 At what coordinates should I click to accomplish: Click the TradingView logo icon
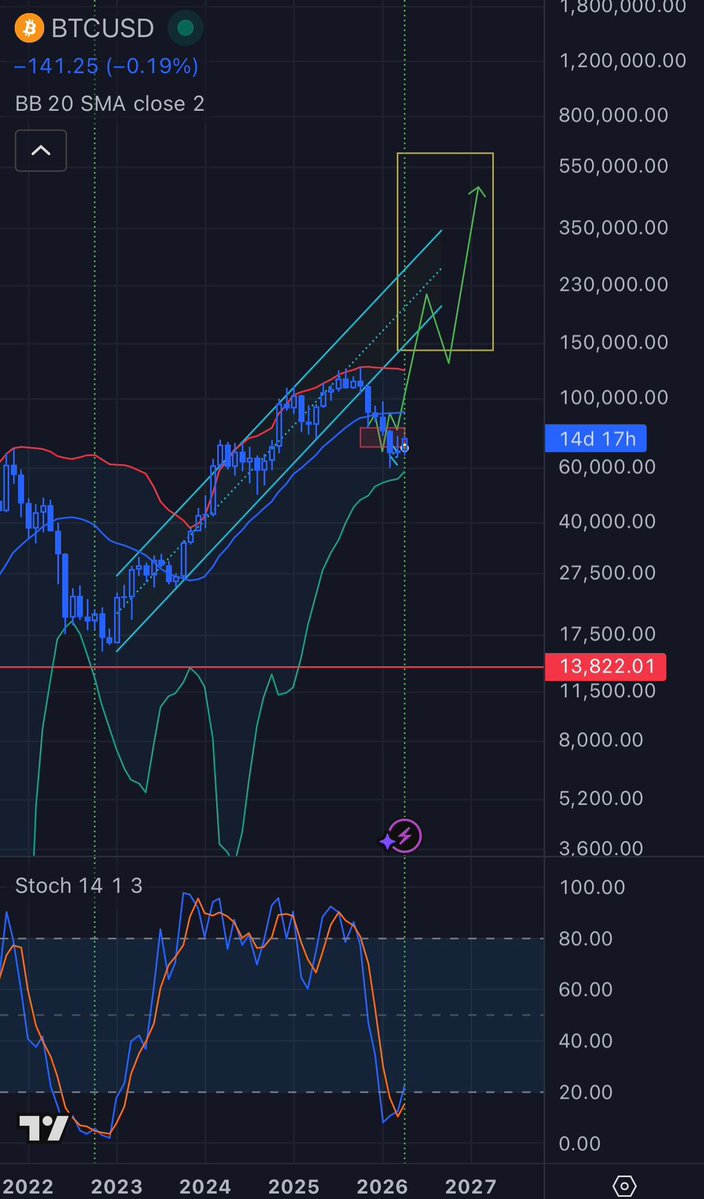tap(44, 1127)
